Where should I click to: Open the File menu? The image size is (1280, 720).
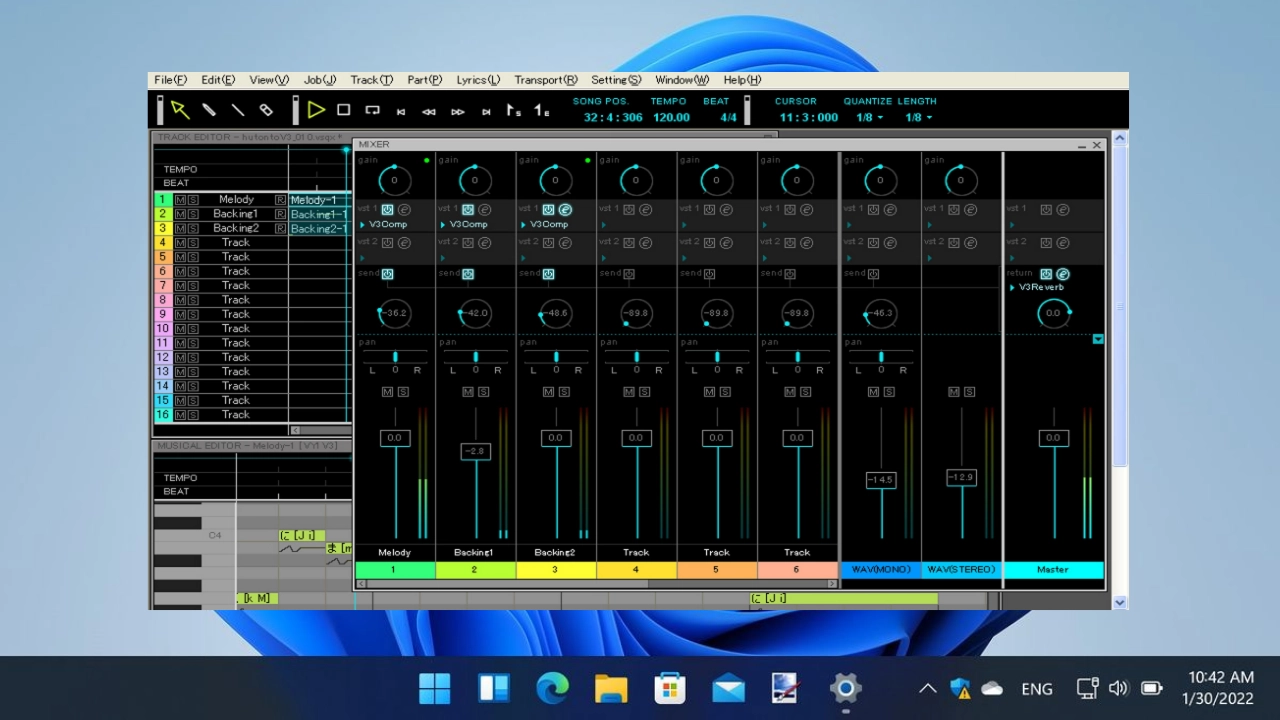click(170, 80)
